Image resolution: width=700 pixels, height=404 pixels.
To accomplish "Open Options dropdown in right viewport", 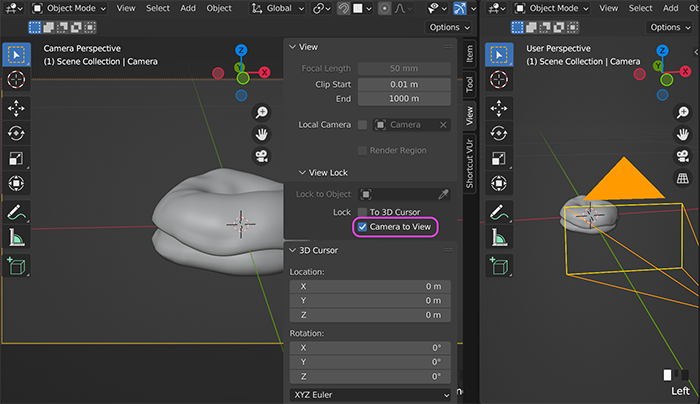I will (670, 27).
